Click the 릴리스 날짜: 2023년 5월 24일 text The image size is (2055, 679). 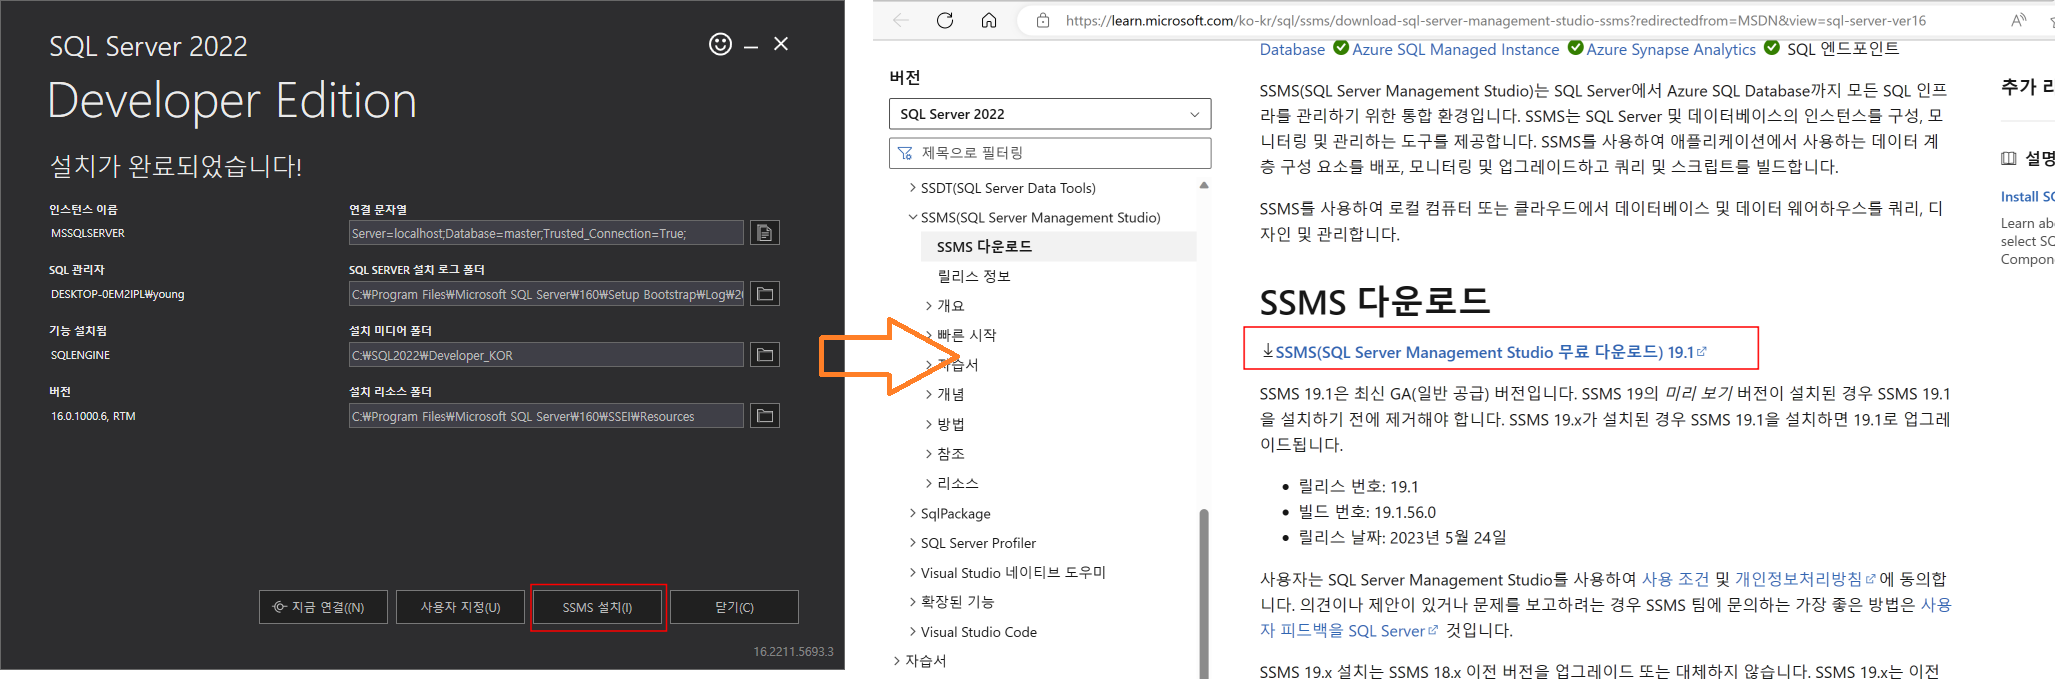point(1402,537)
